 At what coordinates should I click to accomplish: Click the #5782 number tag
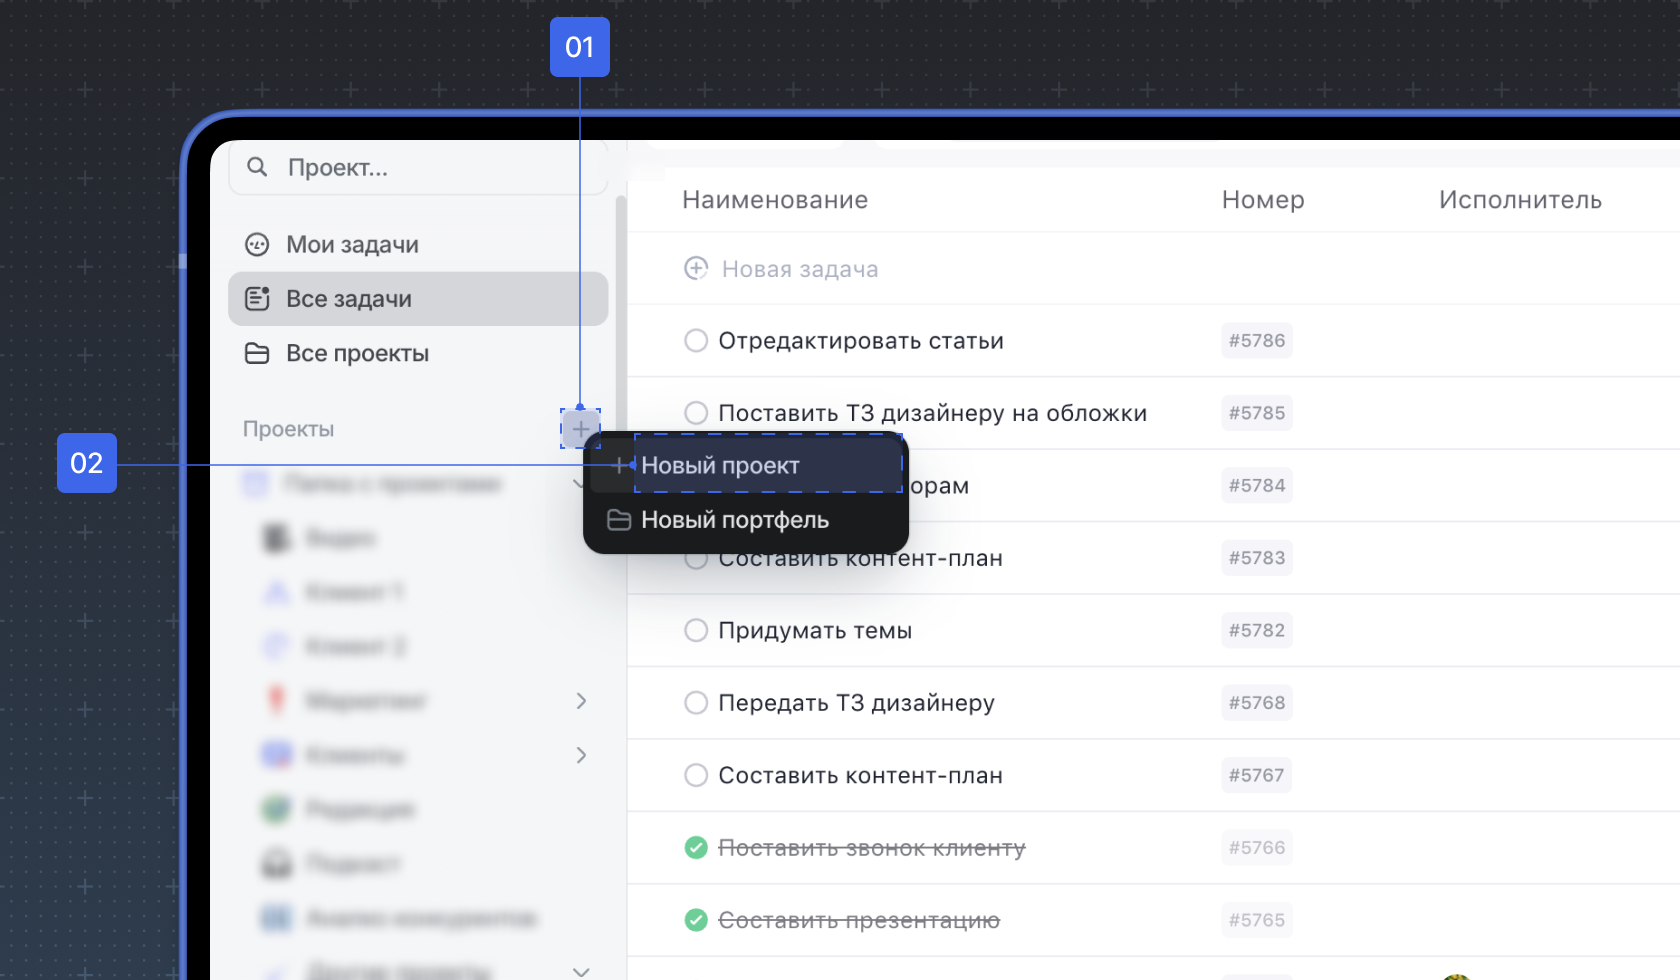pos(1257,630)
